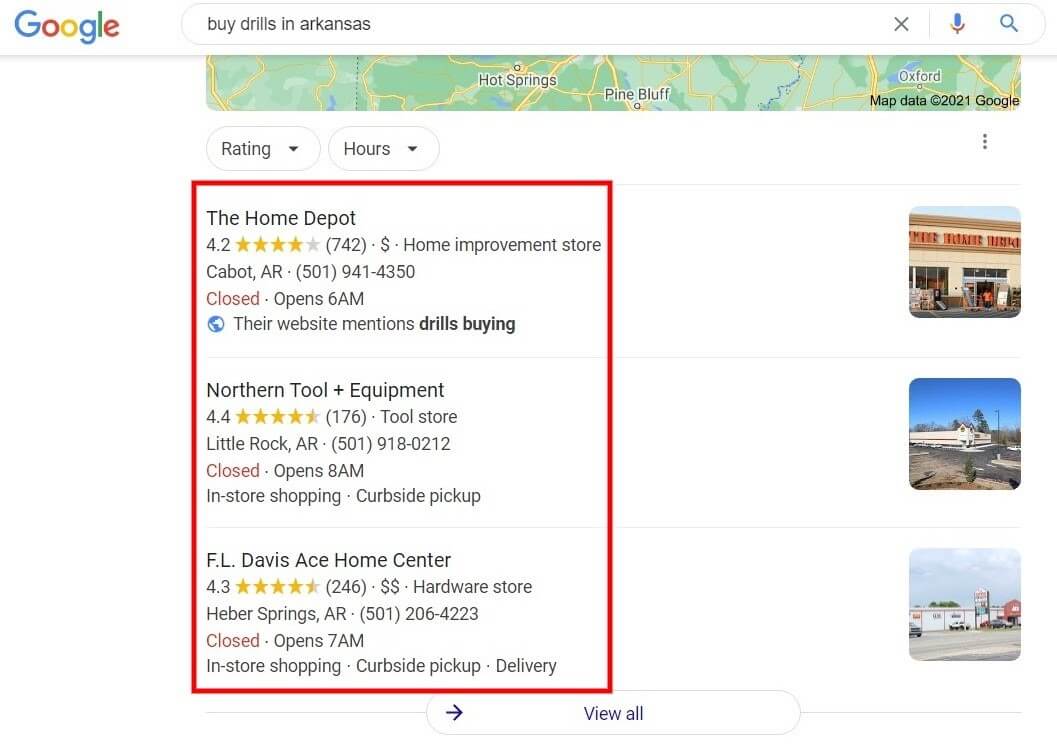Open Northern Tool + Equipment photo thumbnail

point(965,434)
